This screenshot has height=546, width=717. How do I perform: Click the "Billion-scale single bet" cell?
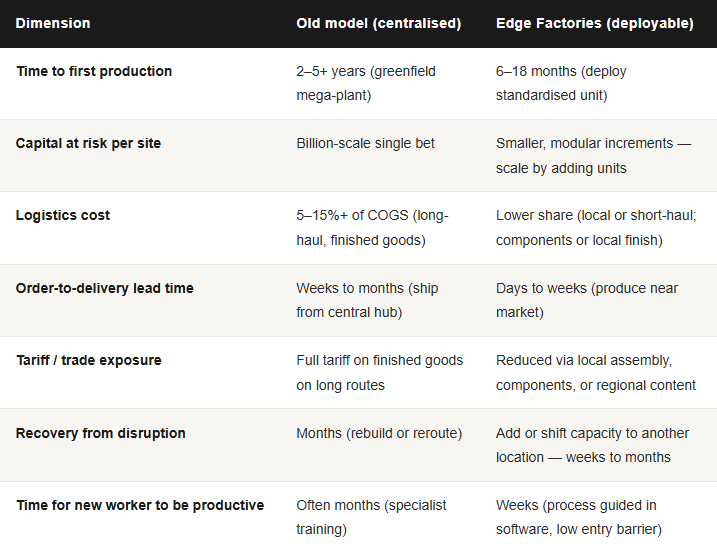point(365,143)
